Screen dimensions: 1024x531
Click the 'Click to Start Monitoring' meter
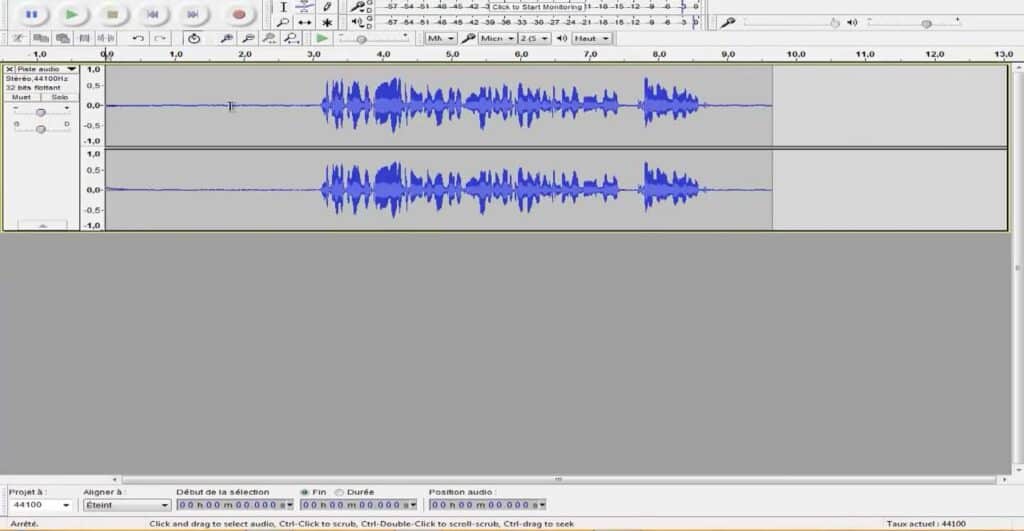(537, 7)
